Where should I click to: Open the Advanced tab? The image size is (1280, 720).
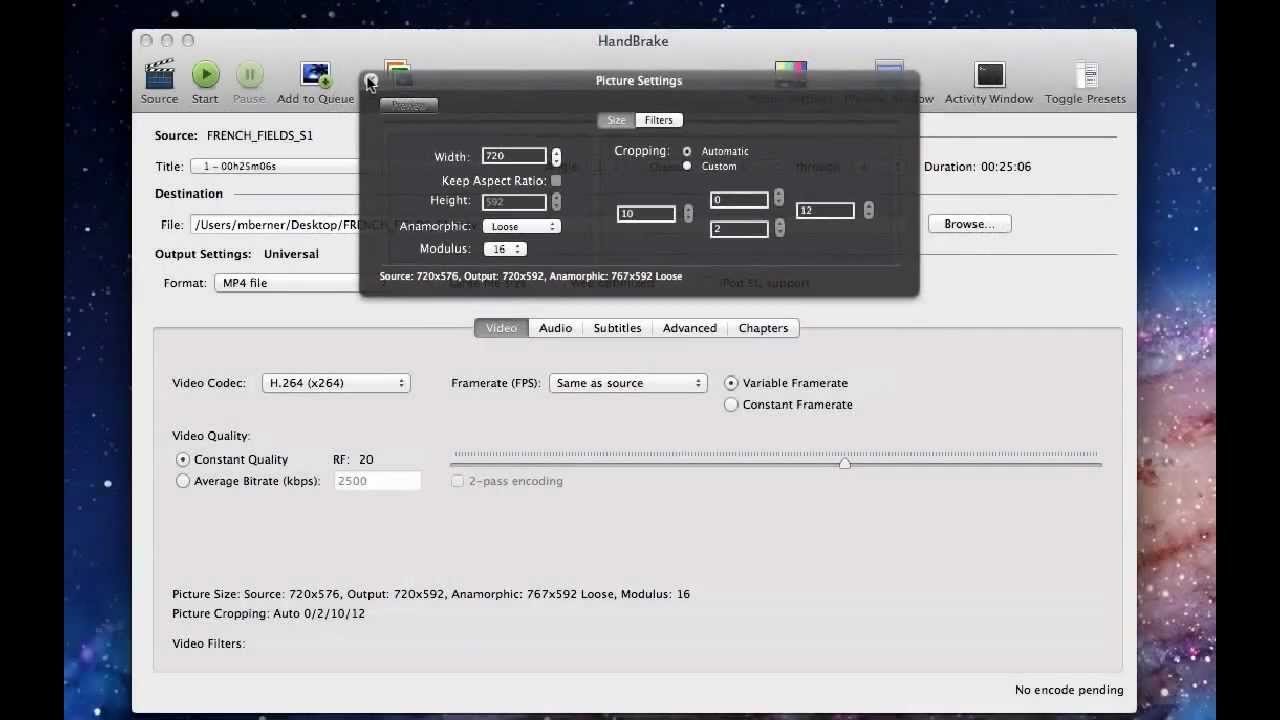tap(689, 328)
